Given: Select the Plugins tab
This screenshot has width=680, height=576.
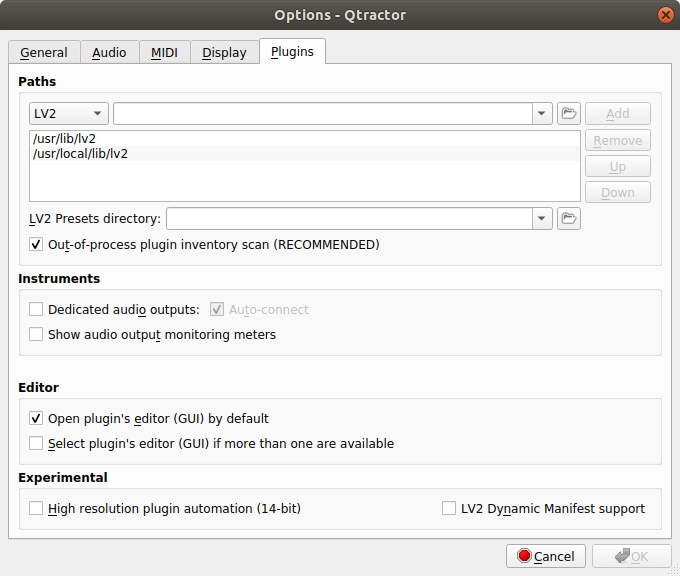Looking at the screenshot, I should [x=292, y=52].
